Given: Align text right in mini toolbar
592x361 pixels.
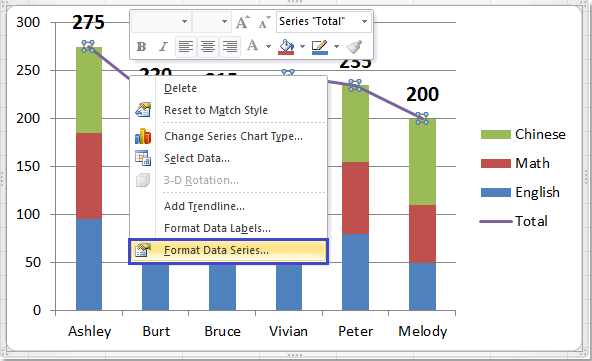Looking at the screenshot, I should (230, 47).
